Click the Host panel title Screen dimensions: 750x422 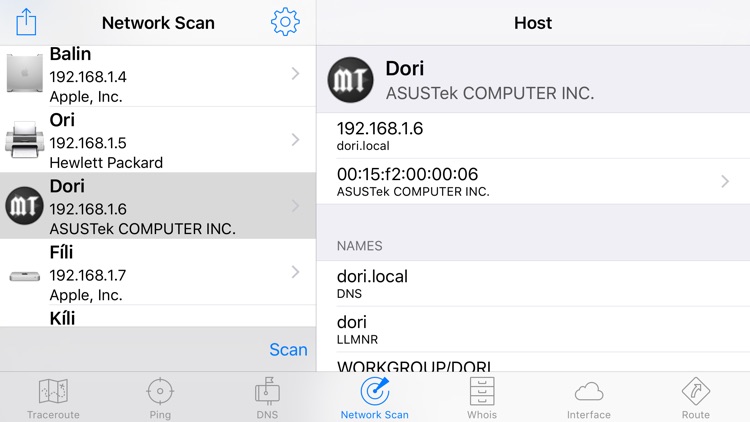click(533, 23)
